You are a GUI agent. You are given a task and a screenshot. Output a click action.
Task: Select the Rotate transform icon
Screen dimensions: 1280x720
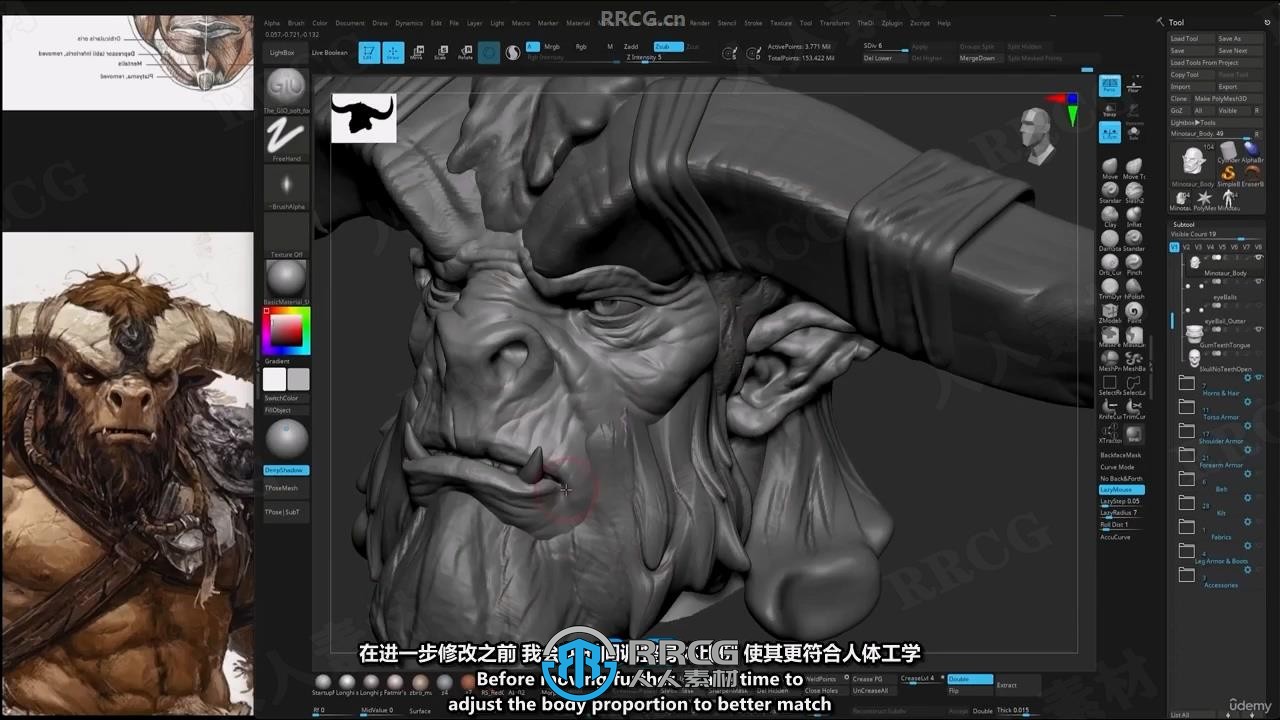464,52
